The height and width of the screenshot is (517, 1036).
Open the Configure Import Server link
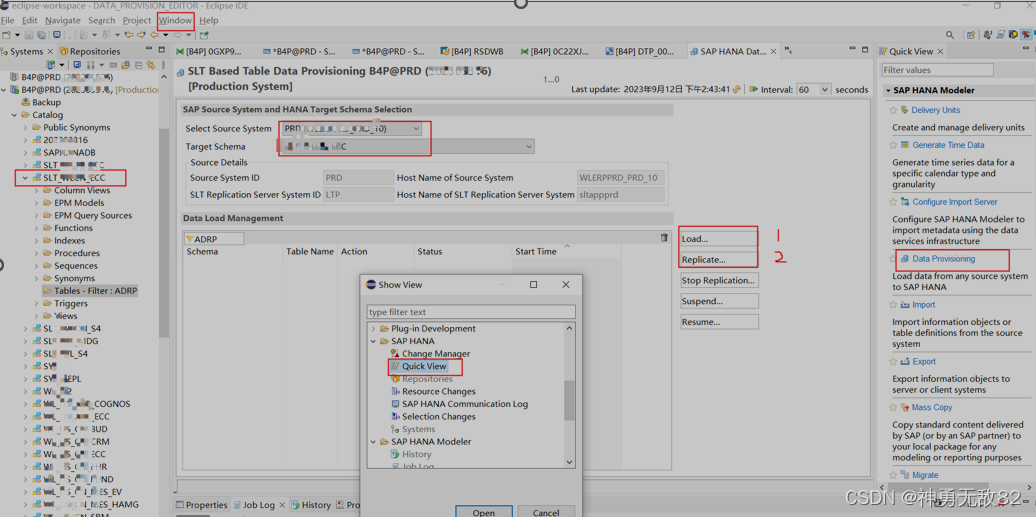[x=955, y=202]
